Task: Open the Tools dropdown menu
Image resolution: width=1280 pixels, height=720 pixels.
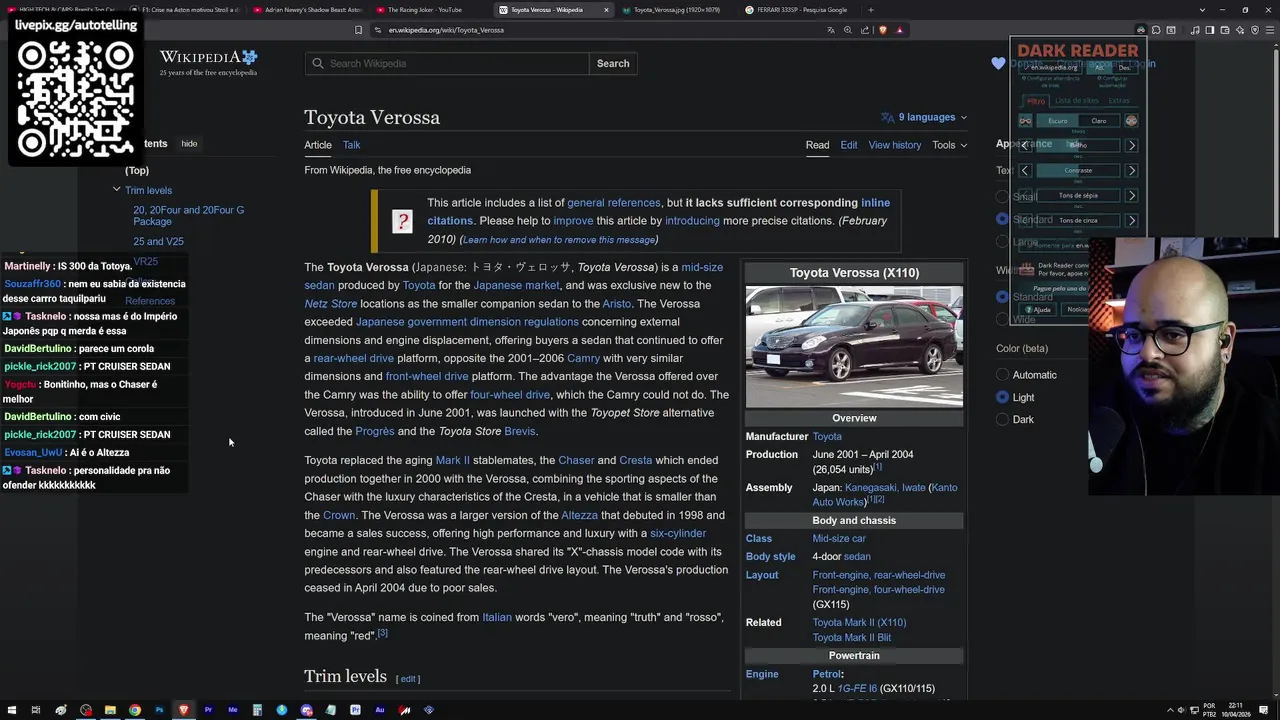Action: [950, 145]
